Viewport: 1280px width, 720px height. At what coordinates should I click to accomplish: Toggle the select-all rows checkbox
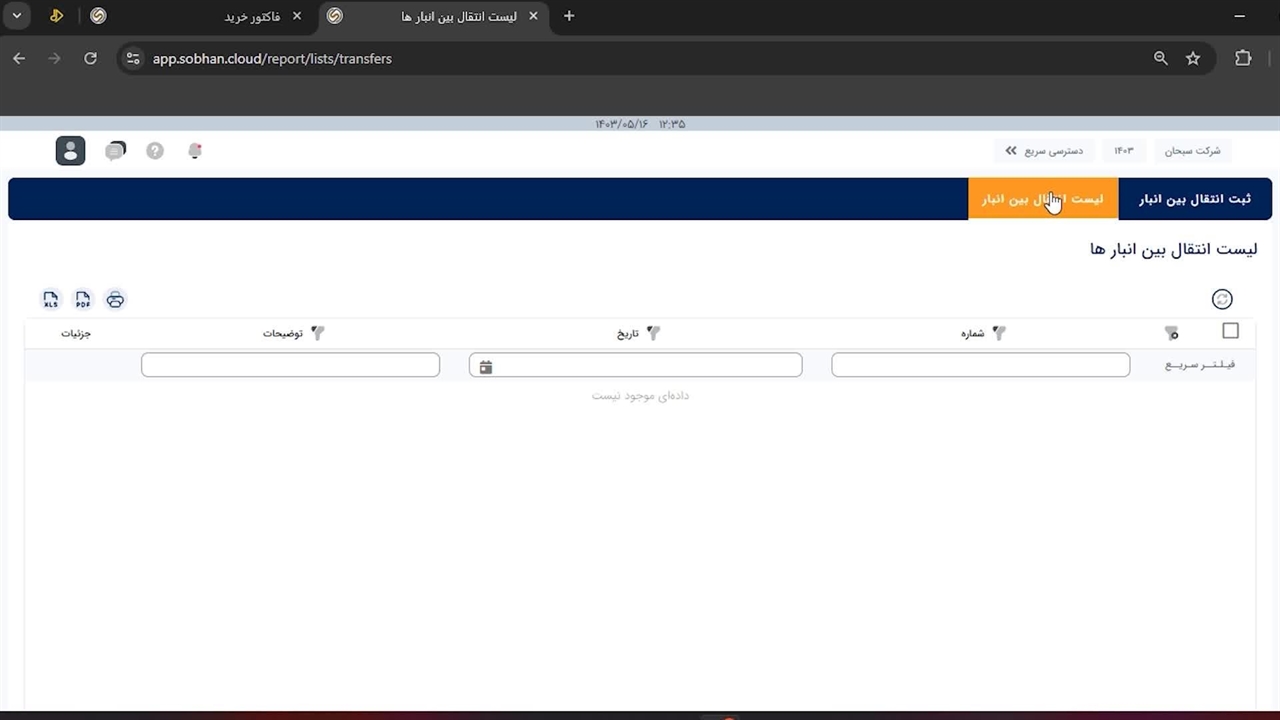click(x=1230, y=331)
